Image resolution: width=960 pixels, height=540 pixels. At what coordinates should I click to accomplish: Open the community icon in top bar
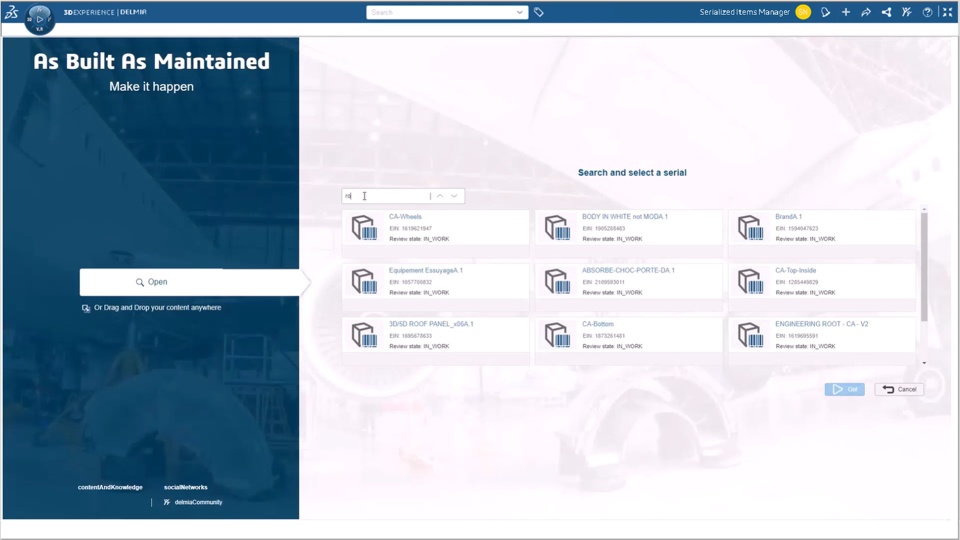tap(907, 12)
